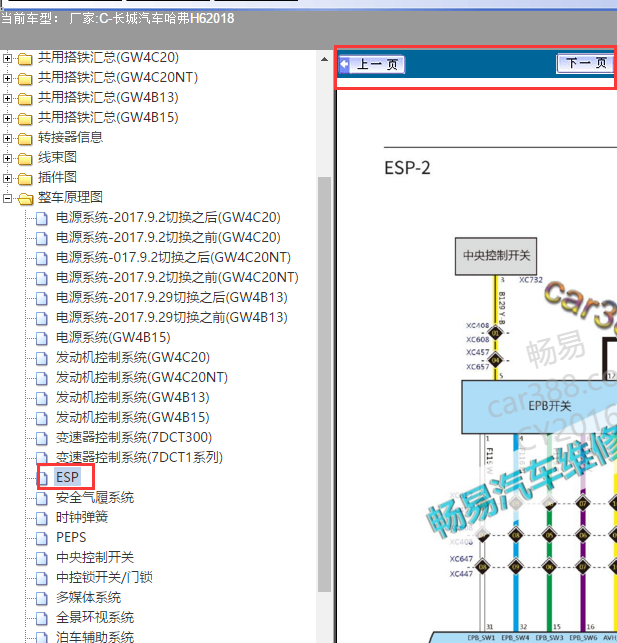Select 线束图 in the tree
Image resolution: width=617 pixels, height=643 pixels.
[57, 158]
